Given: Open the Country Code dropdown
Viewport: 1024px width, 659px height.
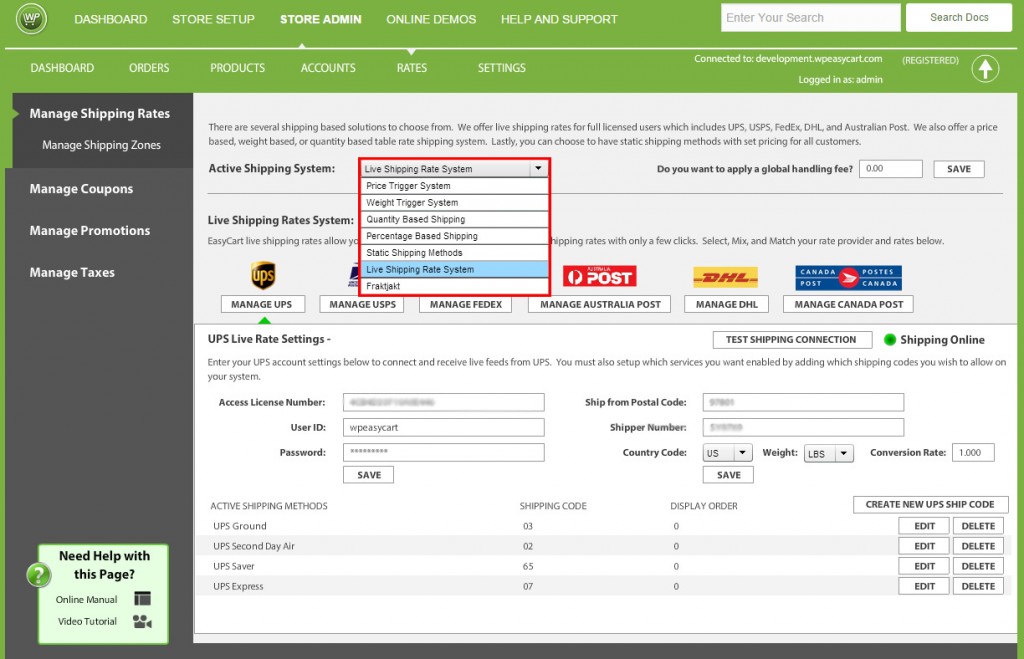Looking at the screenshot, I should pyautogui.click(x=728, y=453).
